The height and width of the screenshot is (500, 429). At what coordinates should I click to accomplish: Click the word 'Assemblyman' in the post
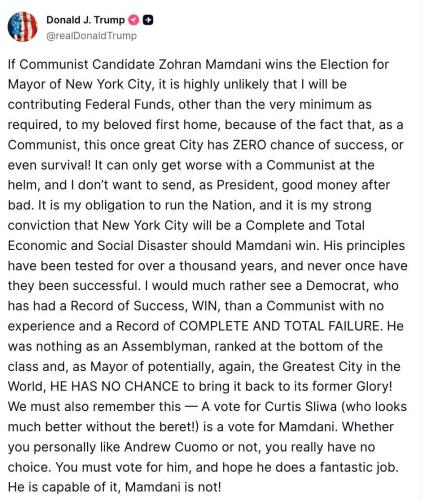[165, 347]
